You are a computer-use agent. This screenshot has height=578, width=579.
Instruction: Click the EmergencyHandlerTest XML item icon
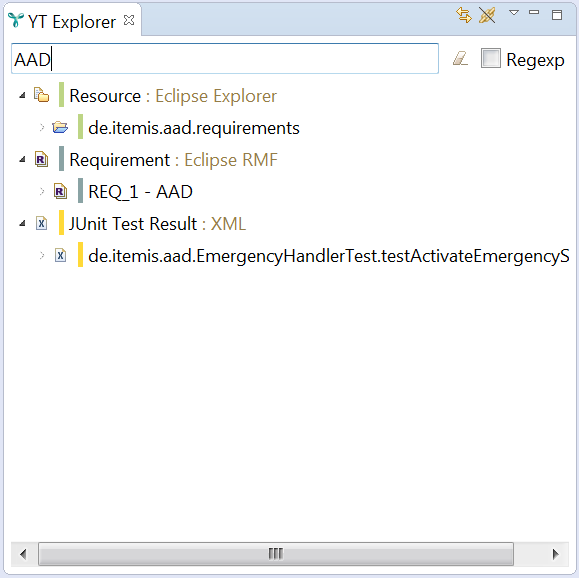[x=60, y=255]
